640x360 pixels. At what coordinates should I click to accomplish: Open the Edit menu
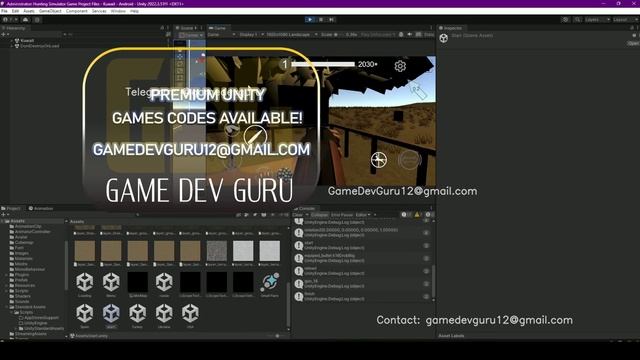pos(15,11)
